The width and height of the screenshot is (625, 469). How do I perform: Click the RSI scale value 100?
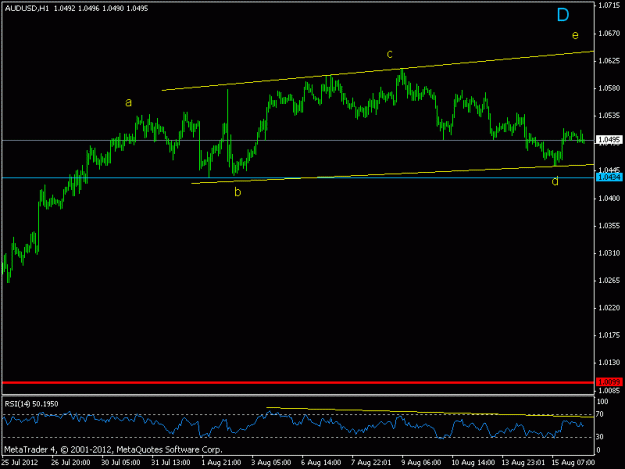coord(603,402)
